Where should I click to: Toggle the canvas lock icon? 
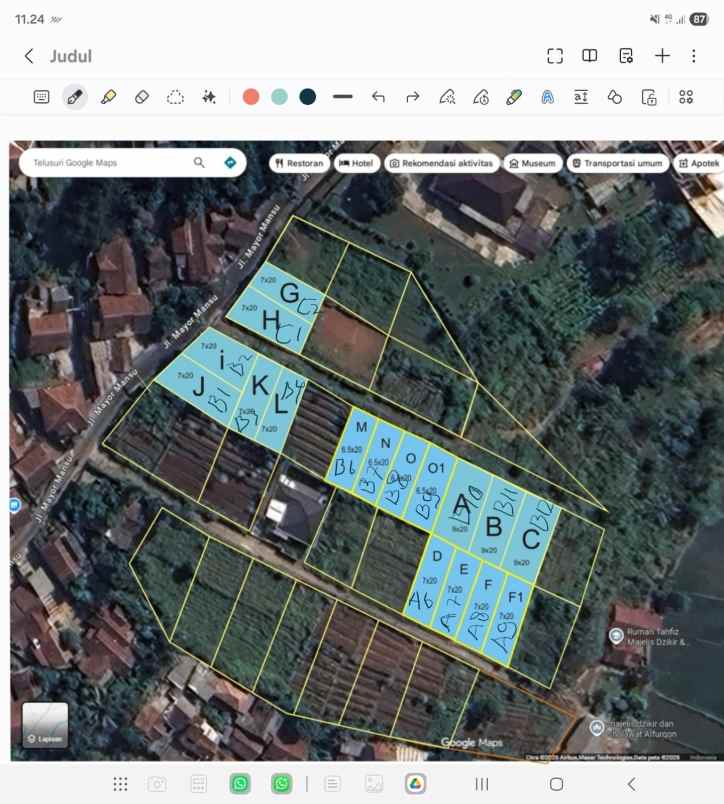pyautogui.click(x=649, y=97)
